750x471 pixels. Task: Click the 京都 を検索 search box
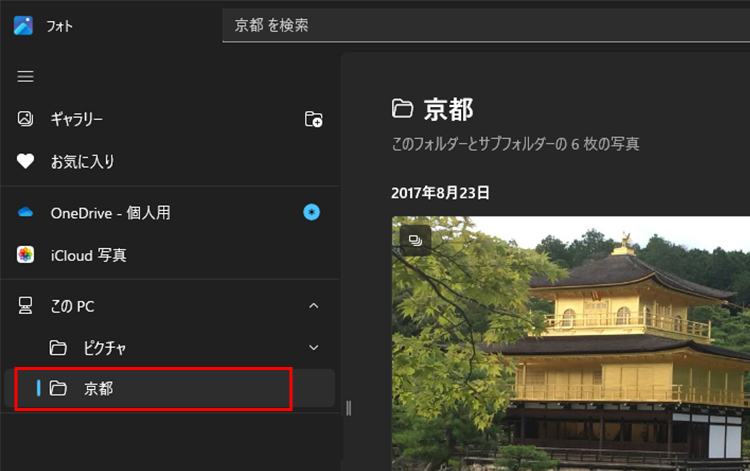point(480,25)
